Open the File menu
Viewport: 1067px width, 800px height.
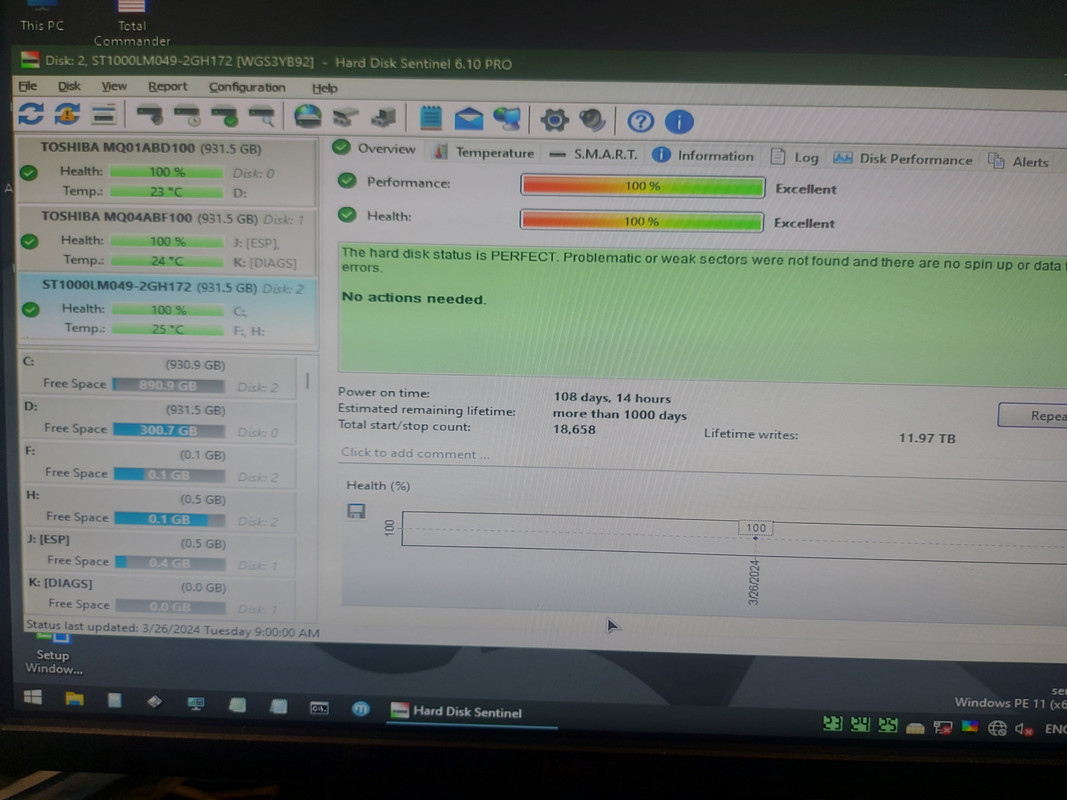click(28, 86)
